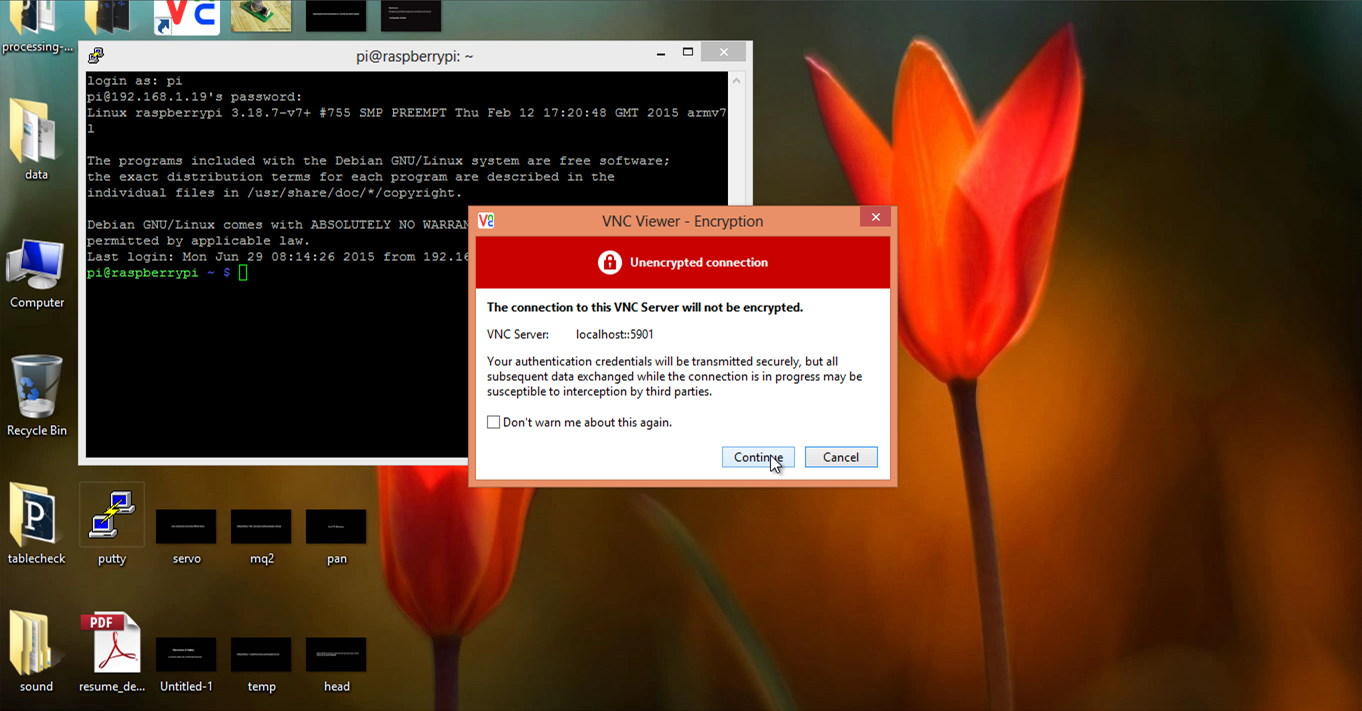Maximize the pi@raspberrypi PuTTY window
This screenshot has width=1362, height=711.
pos(688,52)
